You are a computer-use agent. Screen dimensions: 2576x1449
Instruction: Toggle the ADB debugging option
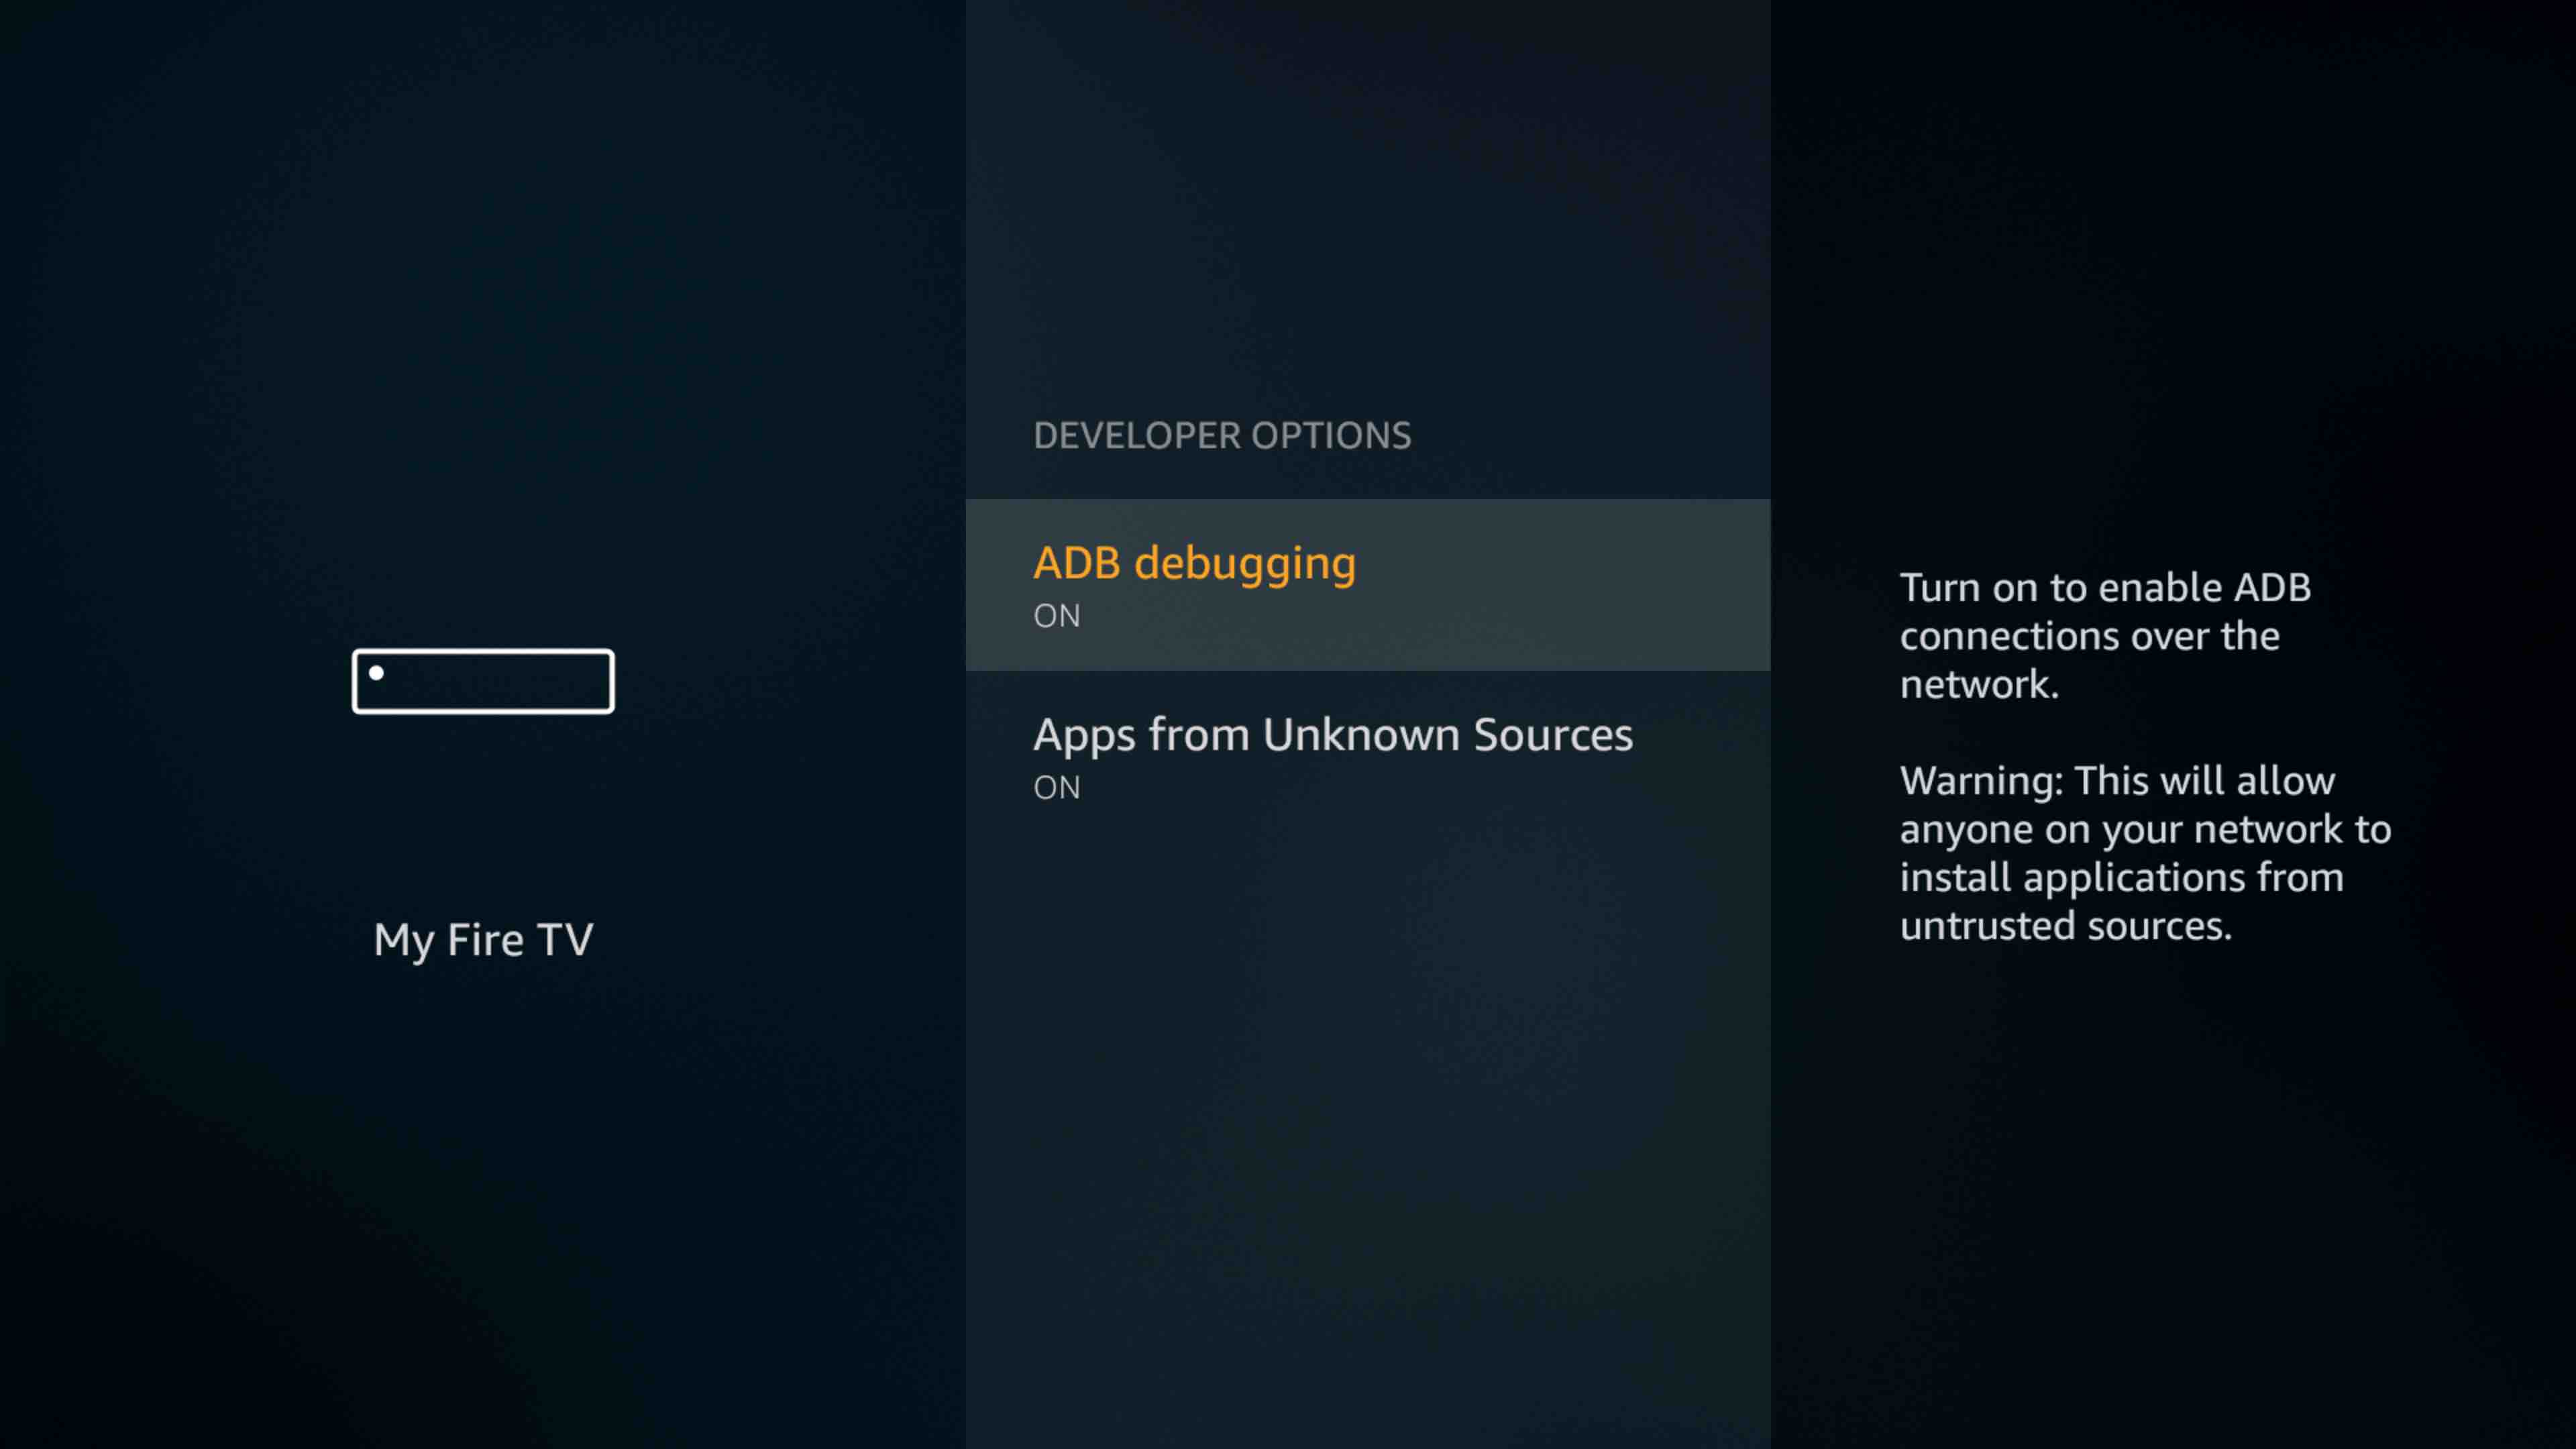tap(1367, 584)
